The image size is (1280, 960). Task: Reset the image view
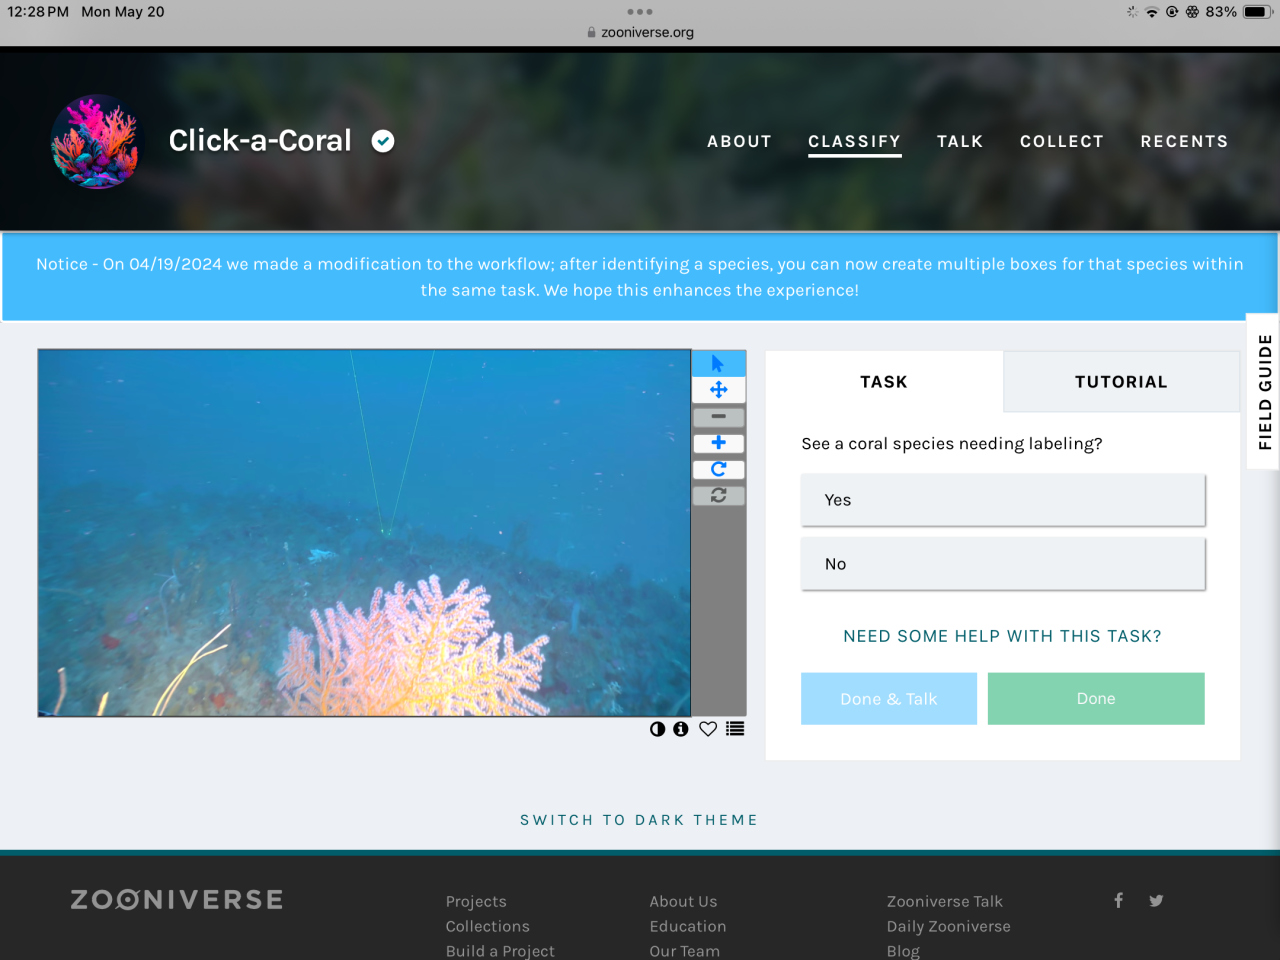pyautogui.click(x=718, y=495)
